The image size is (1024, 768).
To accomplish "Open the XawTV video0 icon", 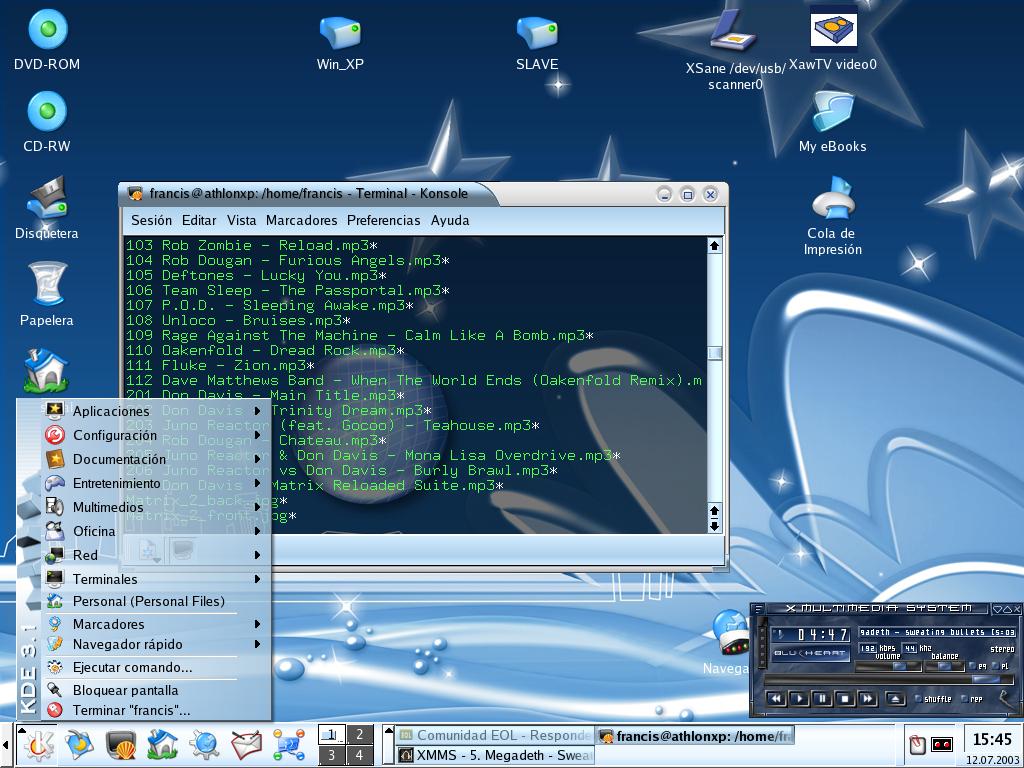I will click(x=832, y=30).
